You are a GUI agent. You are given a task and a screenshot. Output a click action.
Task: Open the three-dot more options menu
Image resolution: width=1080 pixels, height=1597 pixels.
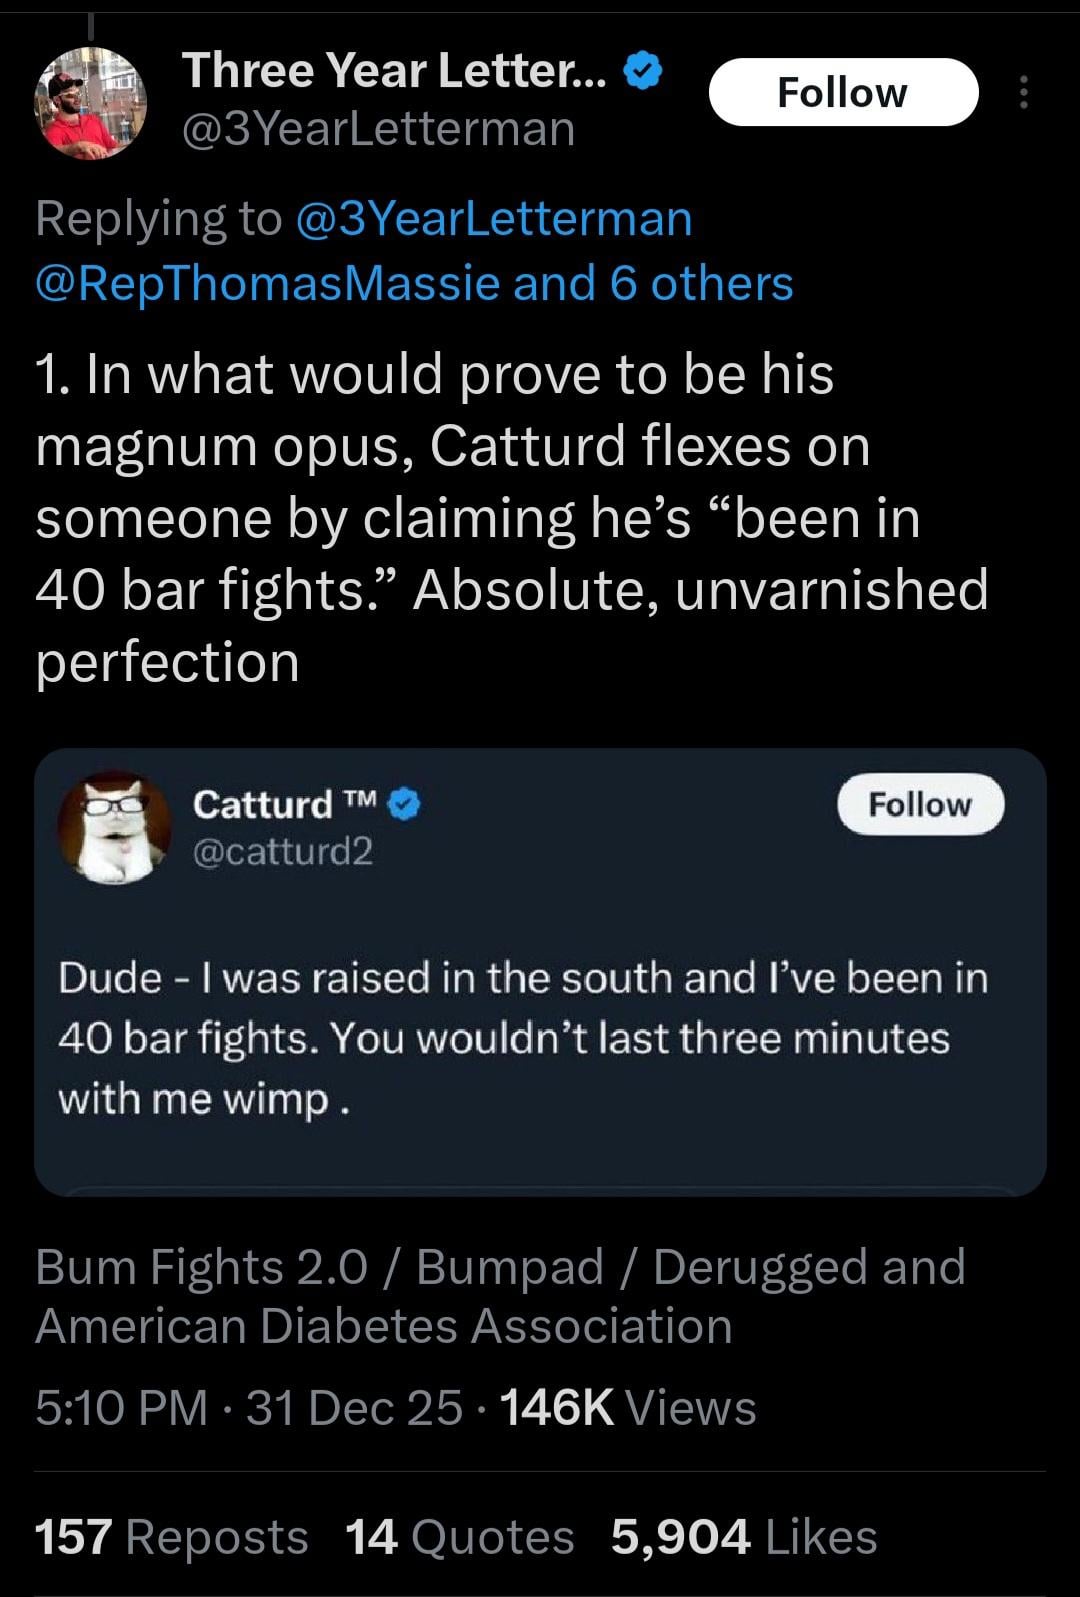pyautogui.click(x=1022, y=93)
